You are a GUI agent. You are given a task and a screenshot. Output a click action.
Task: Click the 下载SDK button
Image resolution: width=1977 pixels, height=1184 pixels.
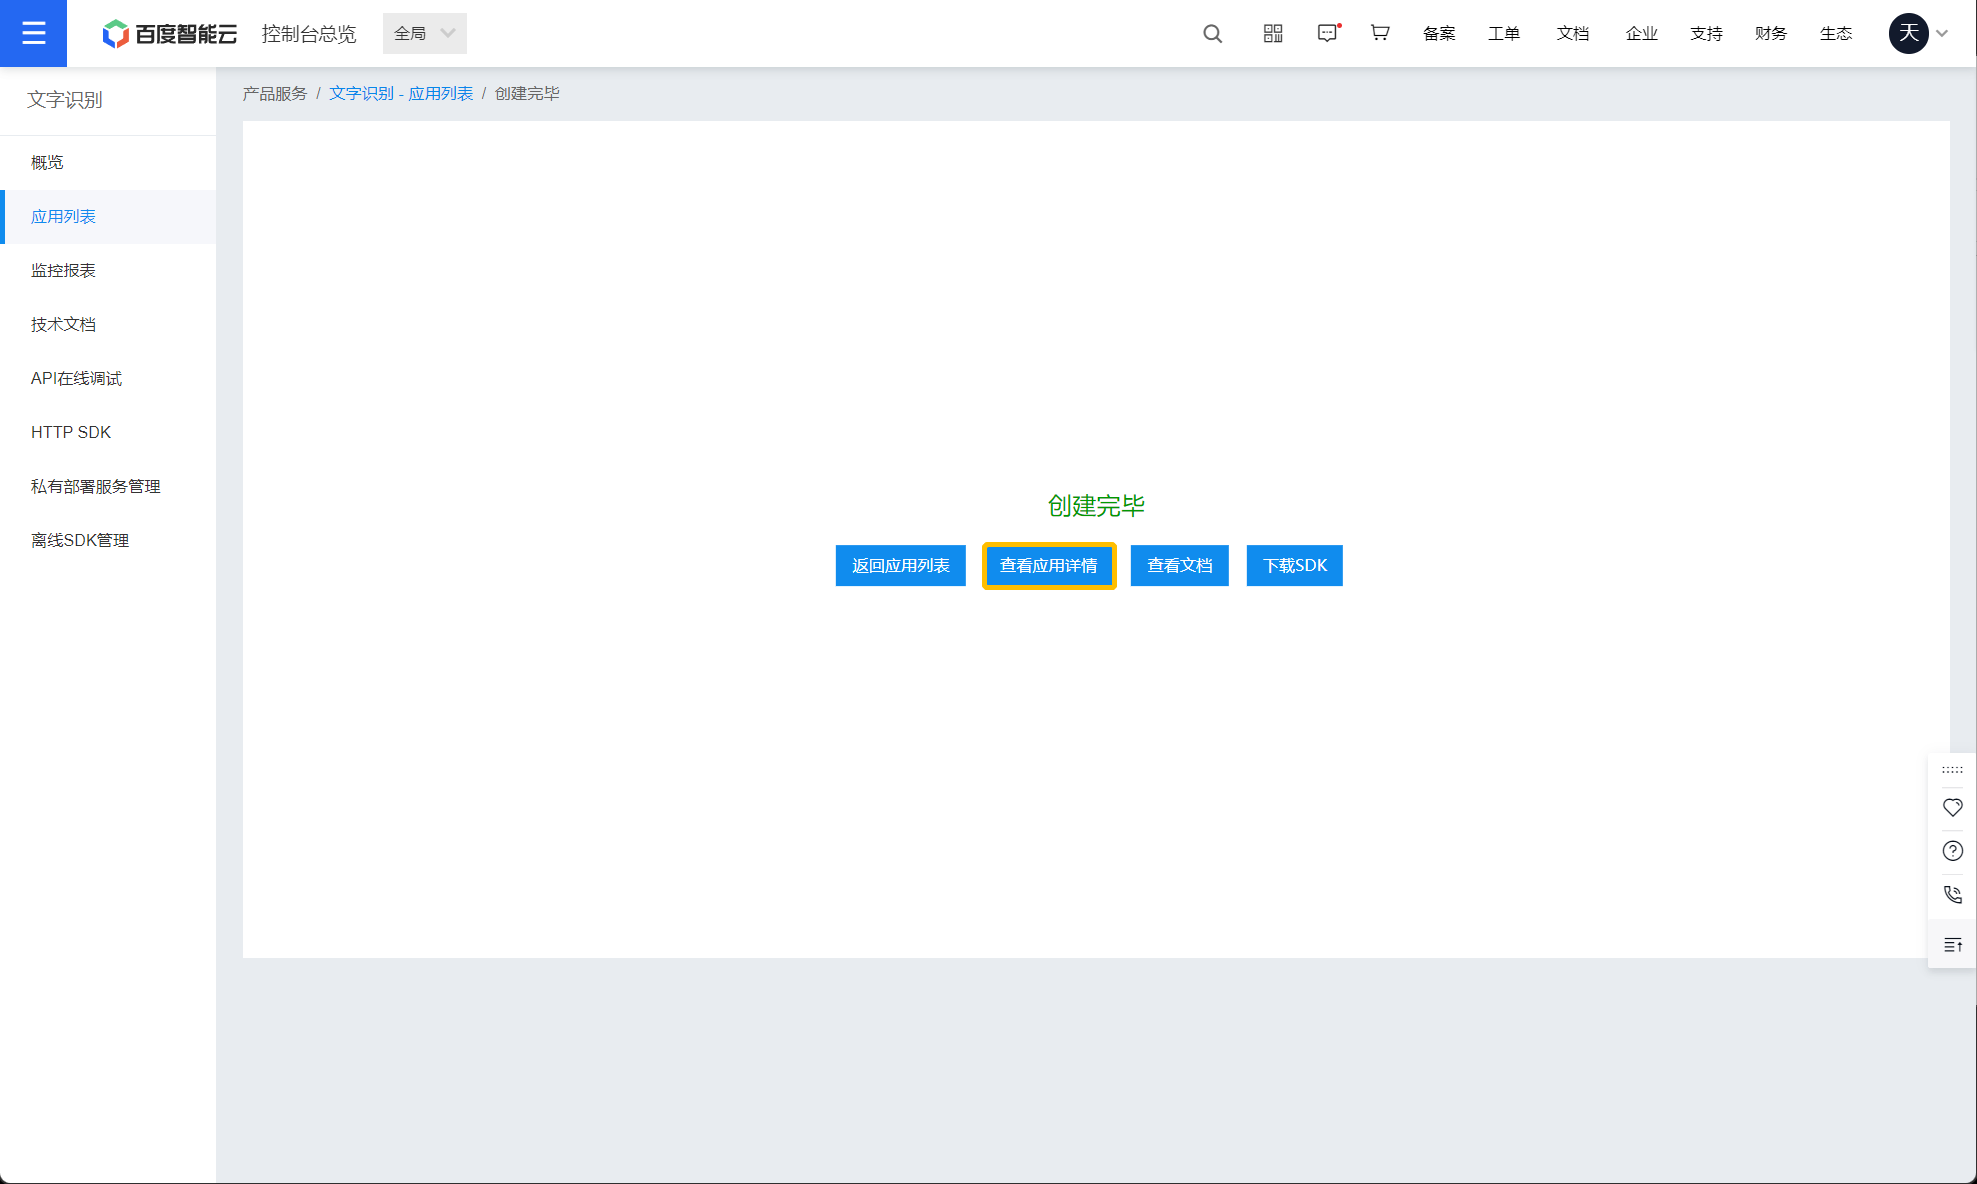[1294, 566]
